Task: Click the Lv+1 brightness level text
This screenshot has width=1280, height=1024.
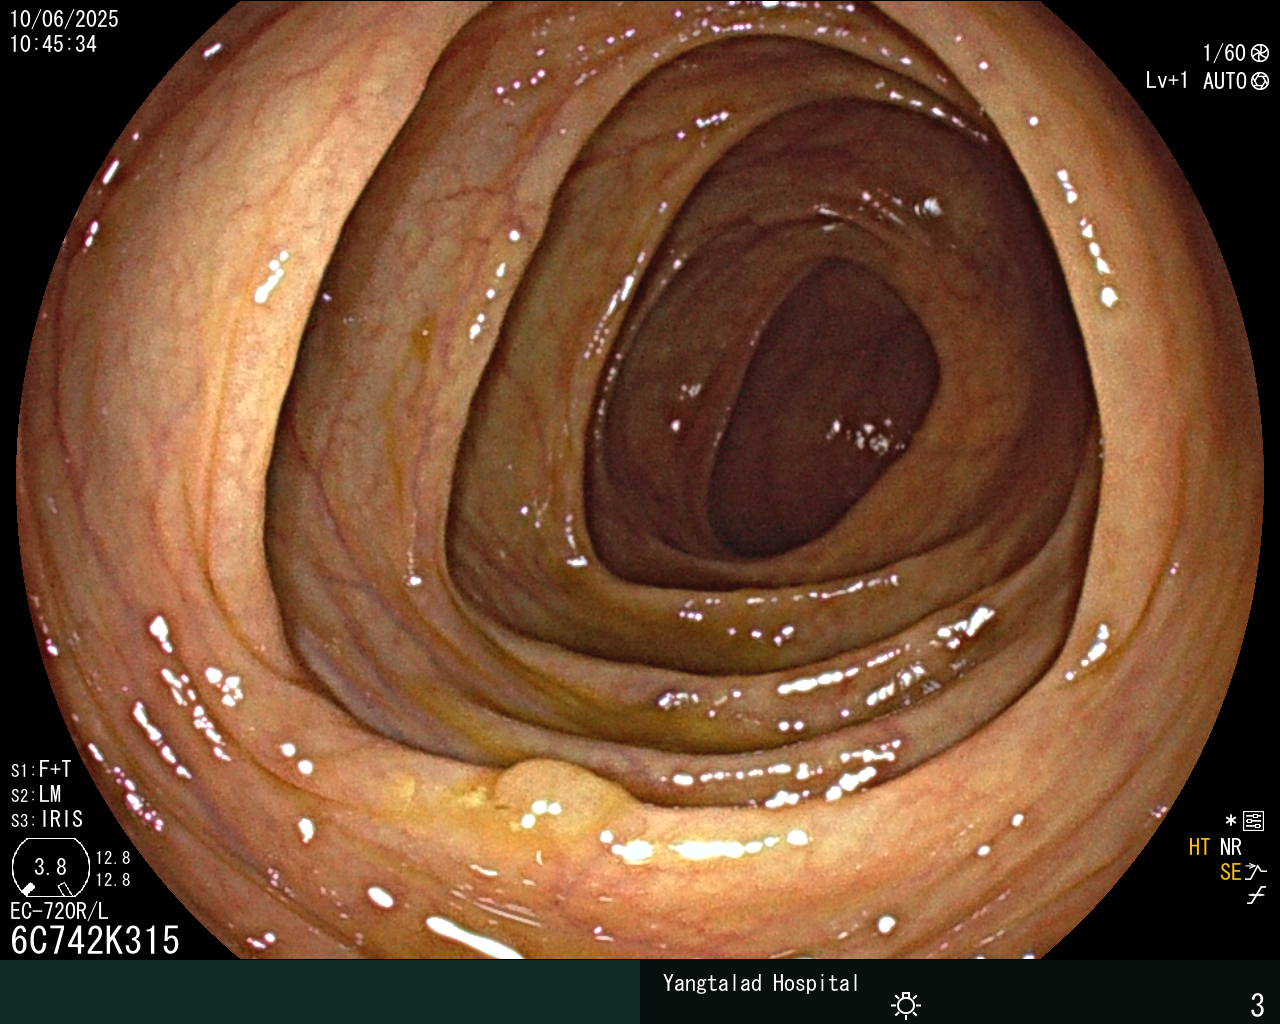Action: click(x=1167, y=81)
